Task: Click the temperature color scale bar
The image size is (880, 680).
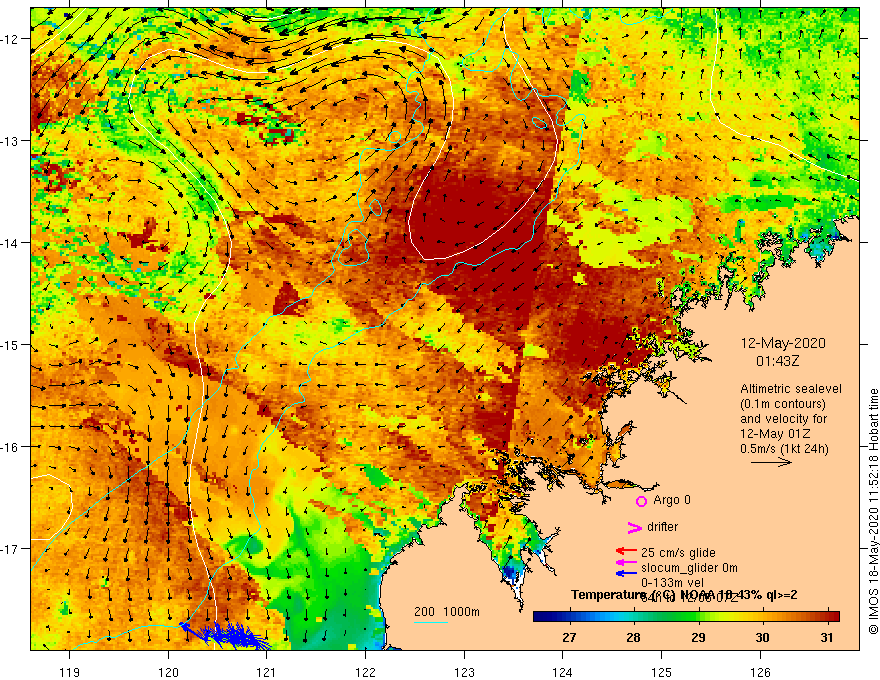Action: [x=686, y=616]
